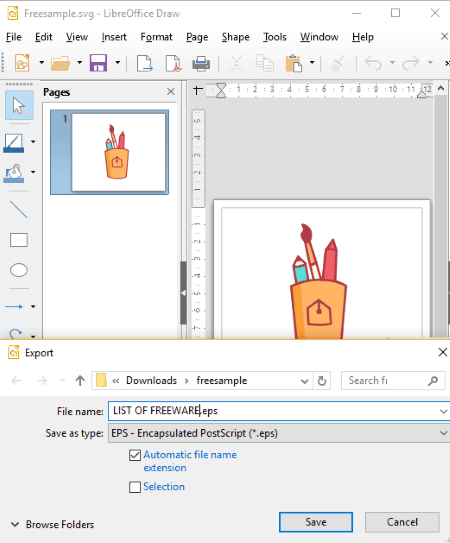Screen dimensions: 450x543
Task: Click the Save button in Export dialog
Action: pyautogui.click(x=316, y=522)
